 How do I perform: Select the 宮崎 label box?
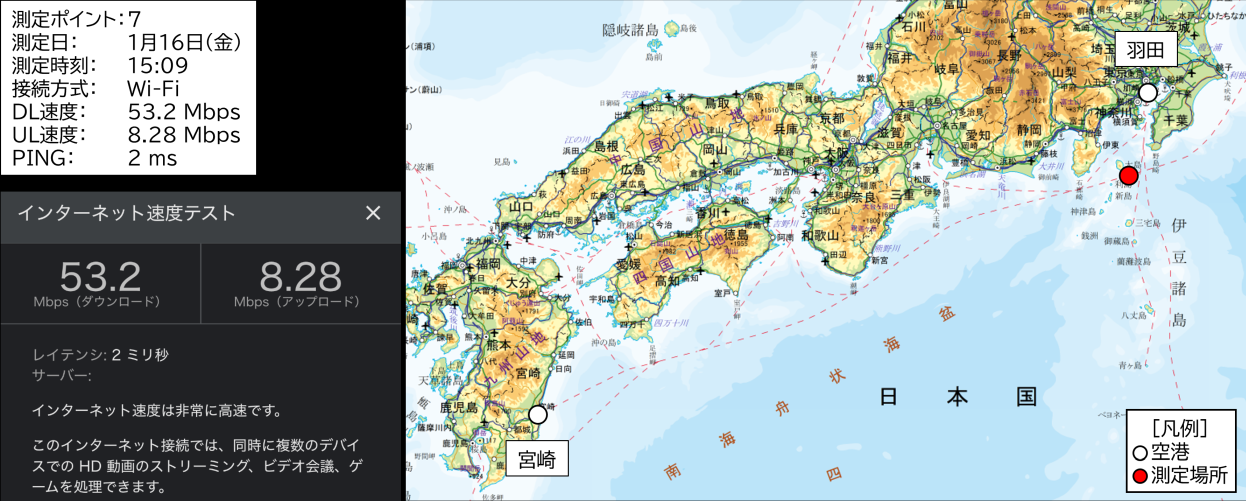tap(537, 458)
